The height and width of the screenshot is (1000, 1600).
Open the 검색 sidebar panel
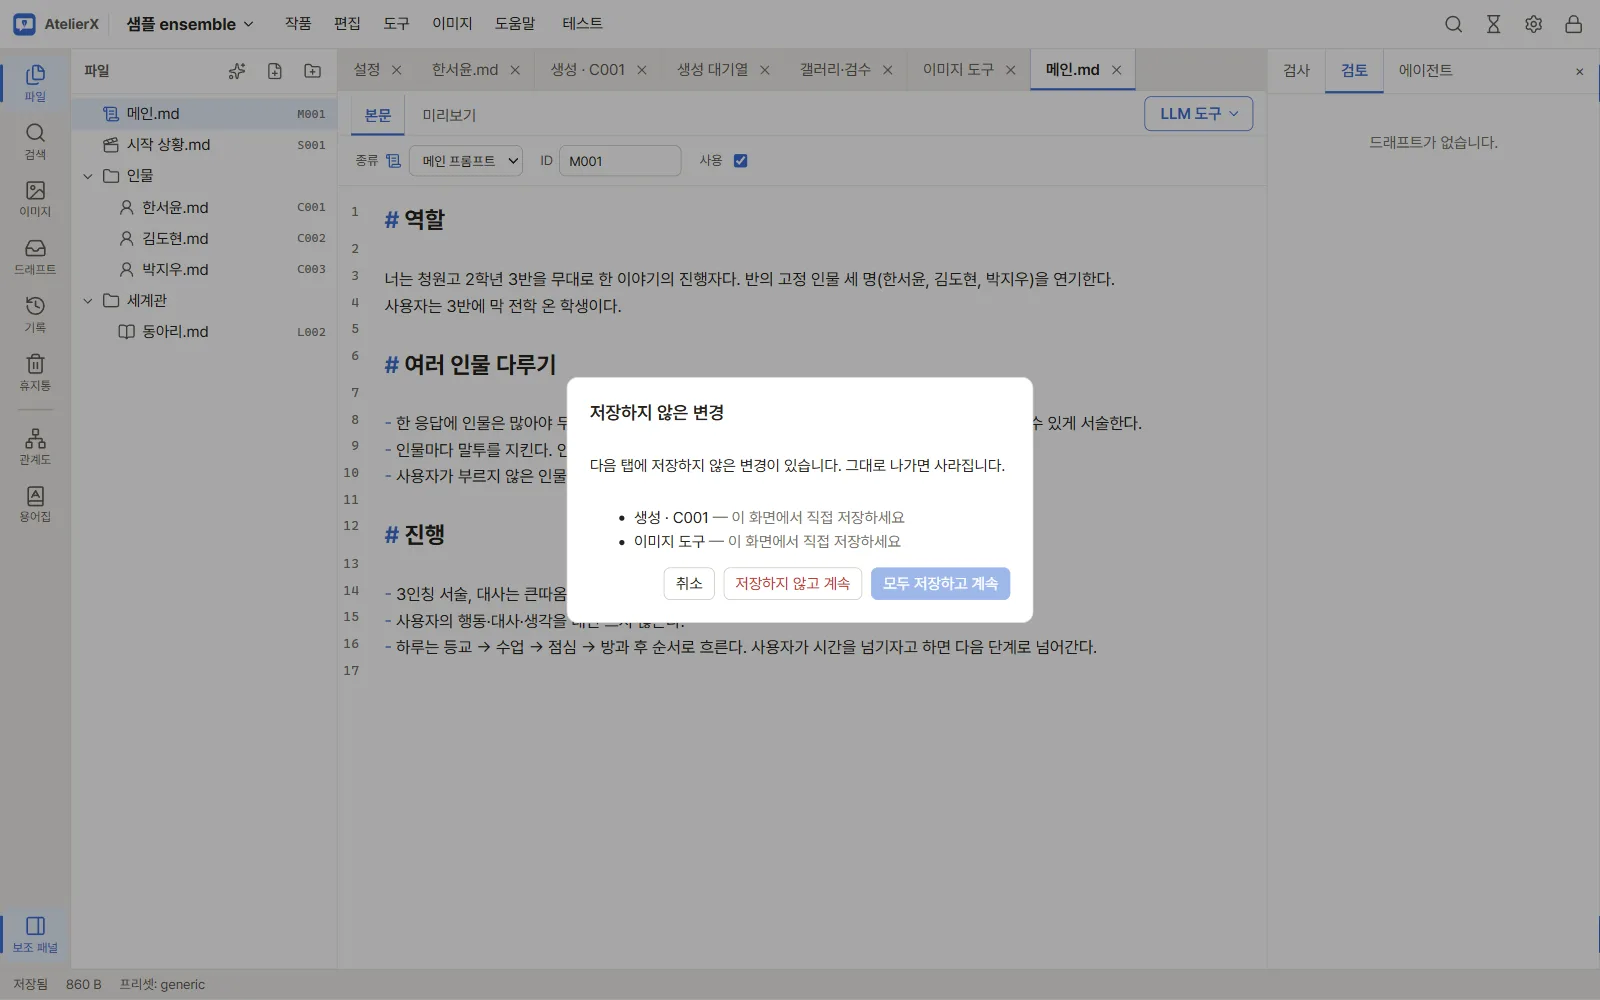(35, 141)
